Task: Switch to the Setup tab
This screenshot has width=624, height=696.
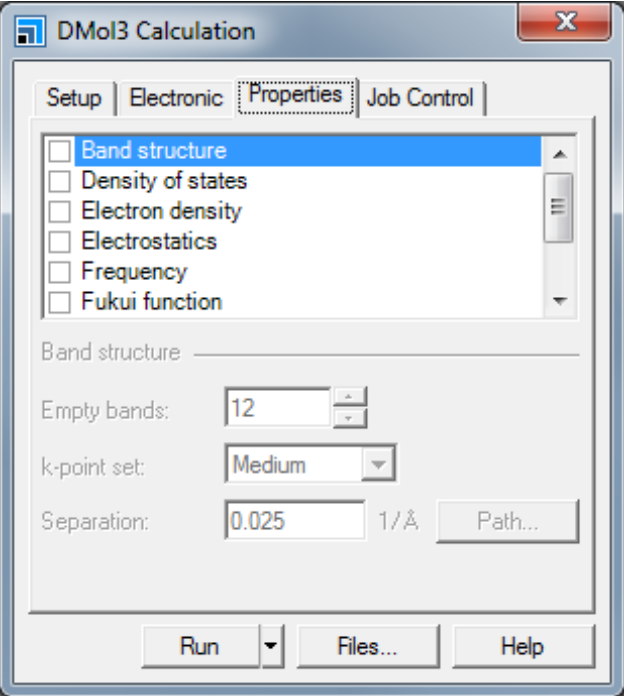Action: coord(75,98)
